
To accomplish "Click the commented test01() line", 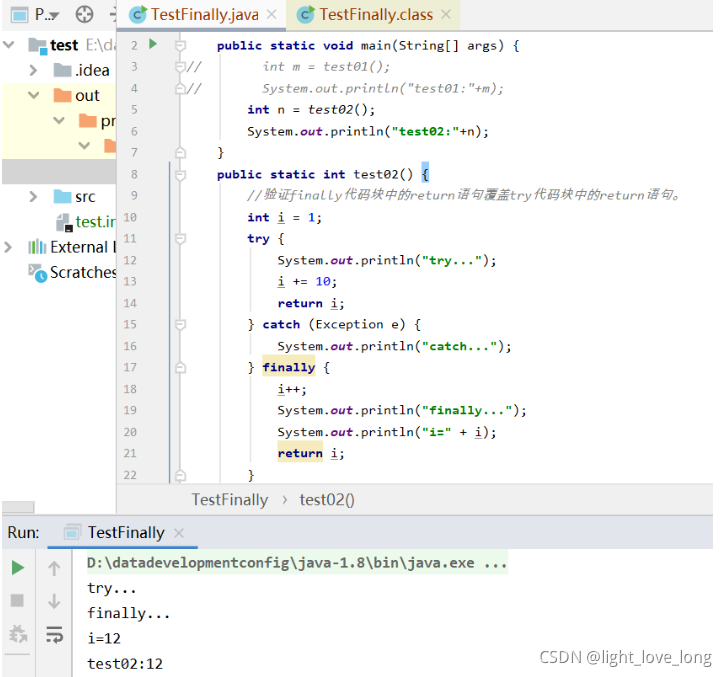I will click(326, 67).
